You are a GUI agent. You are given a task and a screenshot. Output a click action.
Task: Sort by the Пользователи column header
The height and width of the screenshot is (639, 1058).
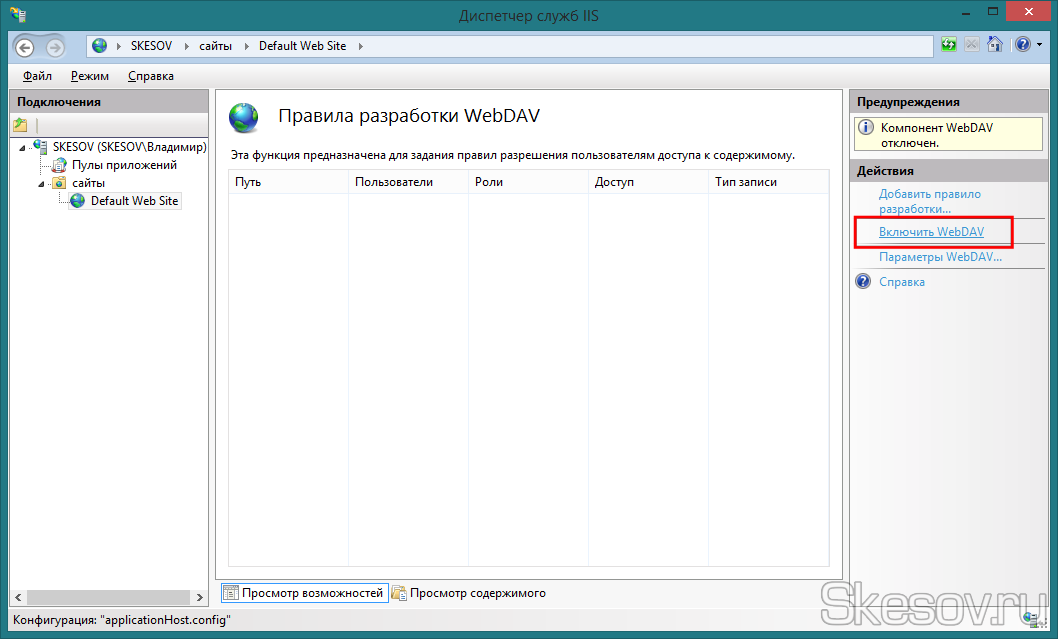(x=394, y=182)
